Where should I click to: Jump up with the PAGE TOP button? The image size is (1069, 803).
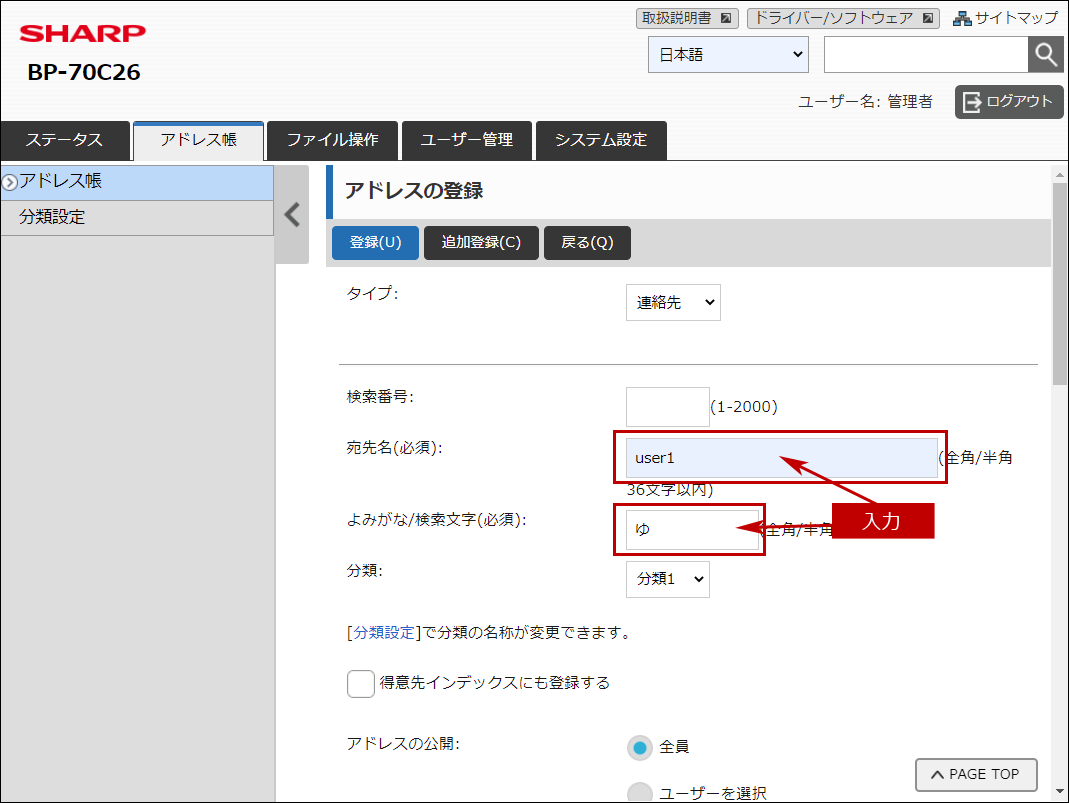click(976, 774)
